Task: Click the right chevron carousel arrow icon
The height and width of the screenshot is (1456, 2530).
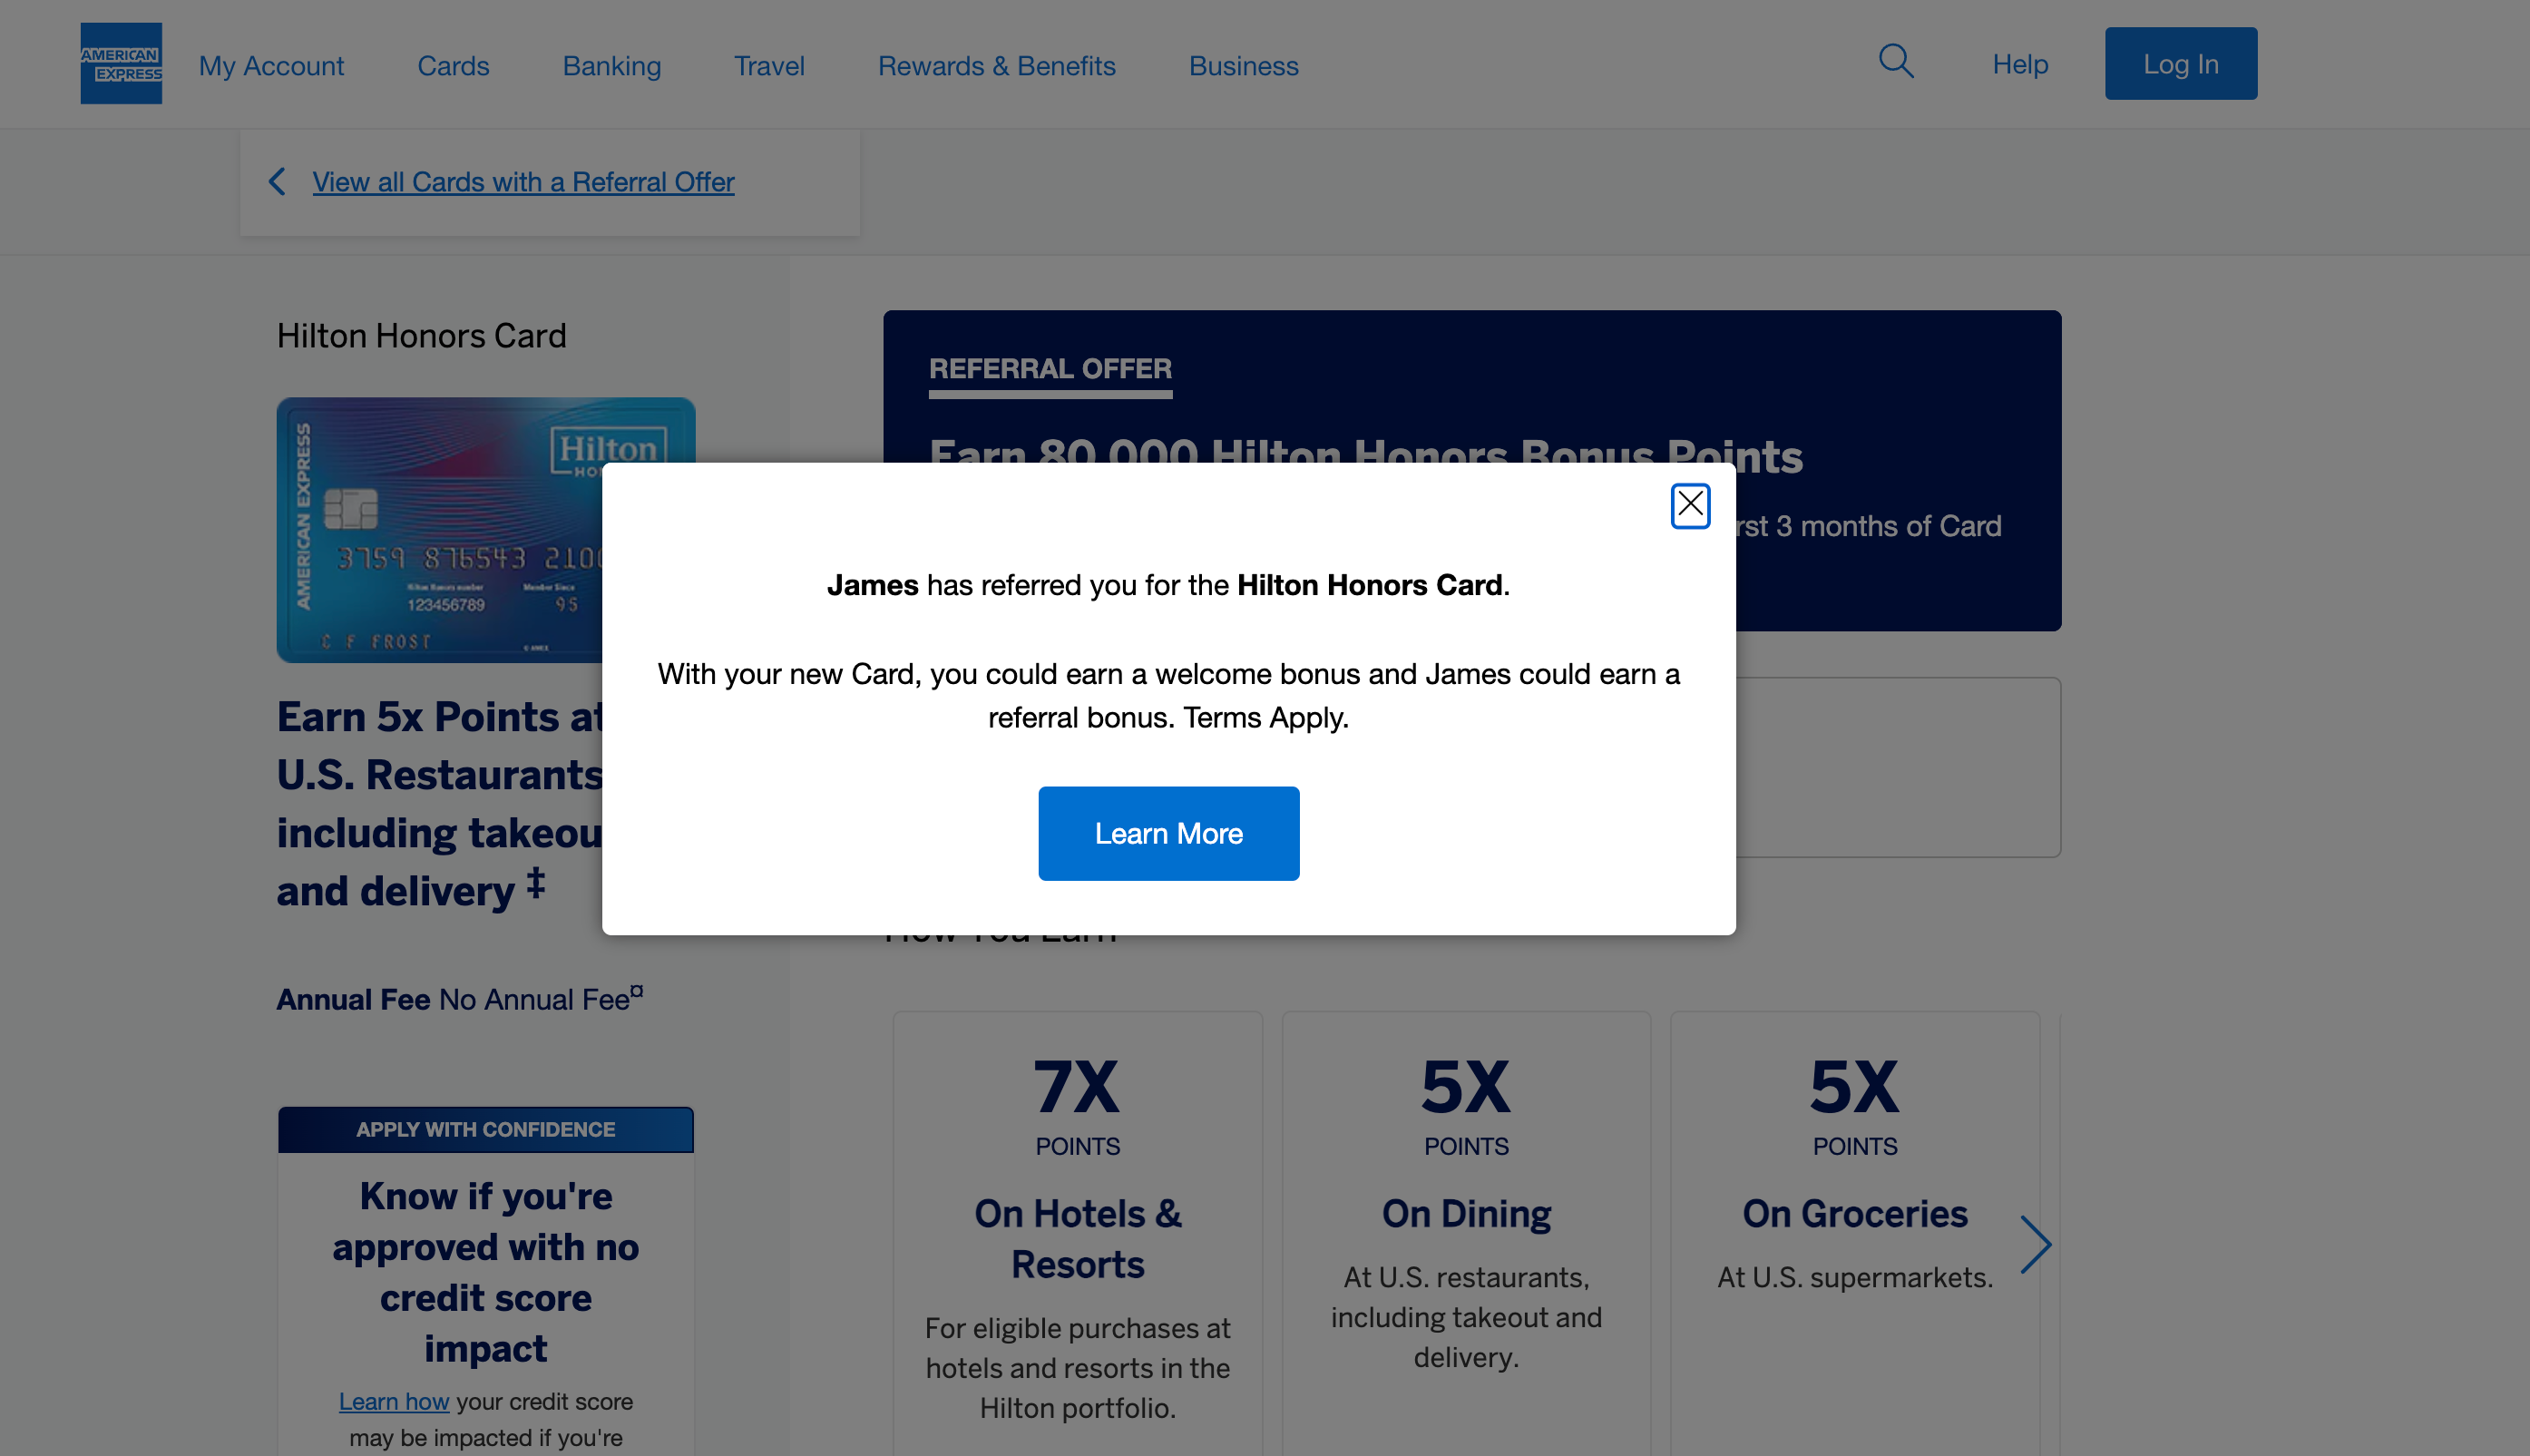Action: [x=2038, y=1244]
